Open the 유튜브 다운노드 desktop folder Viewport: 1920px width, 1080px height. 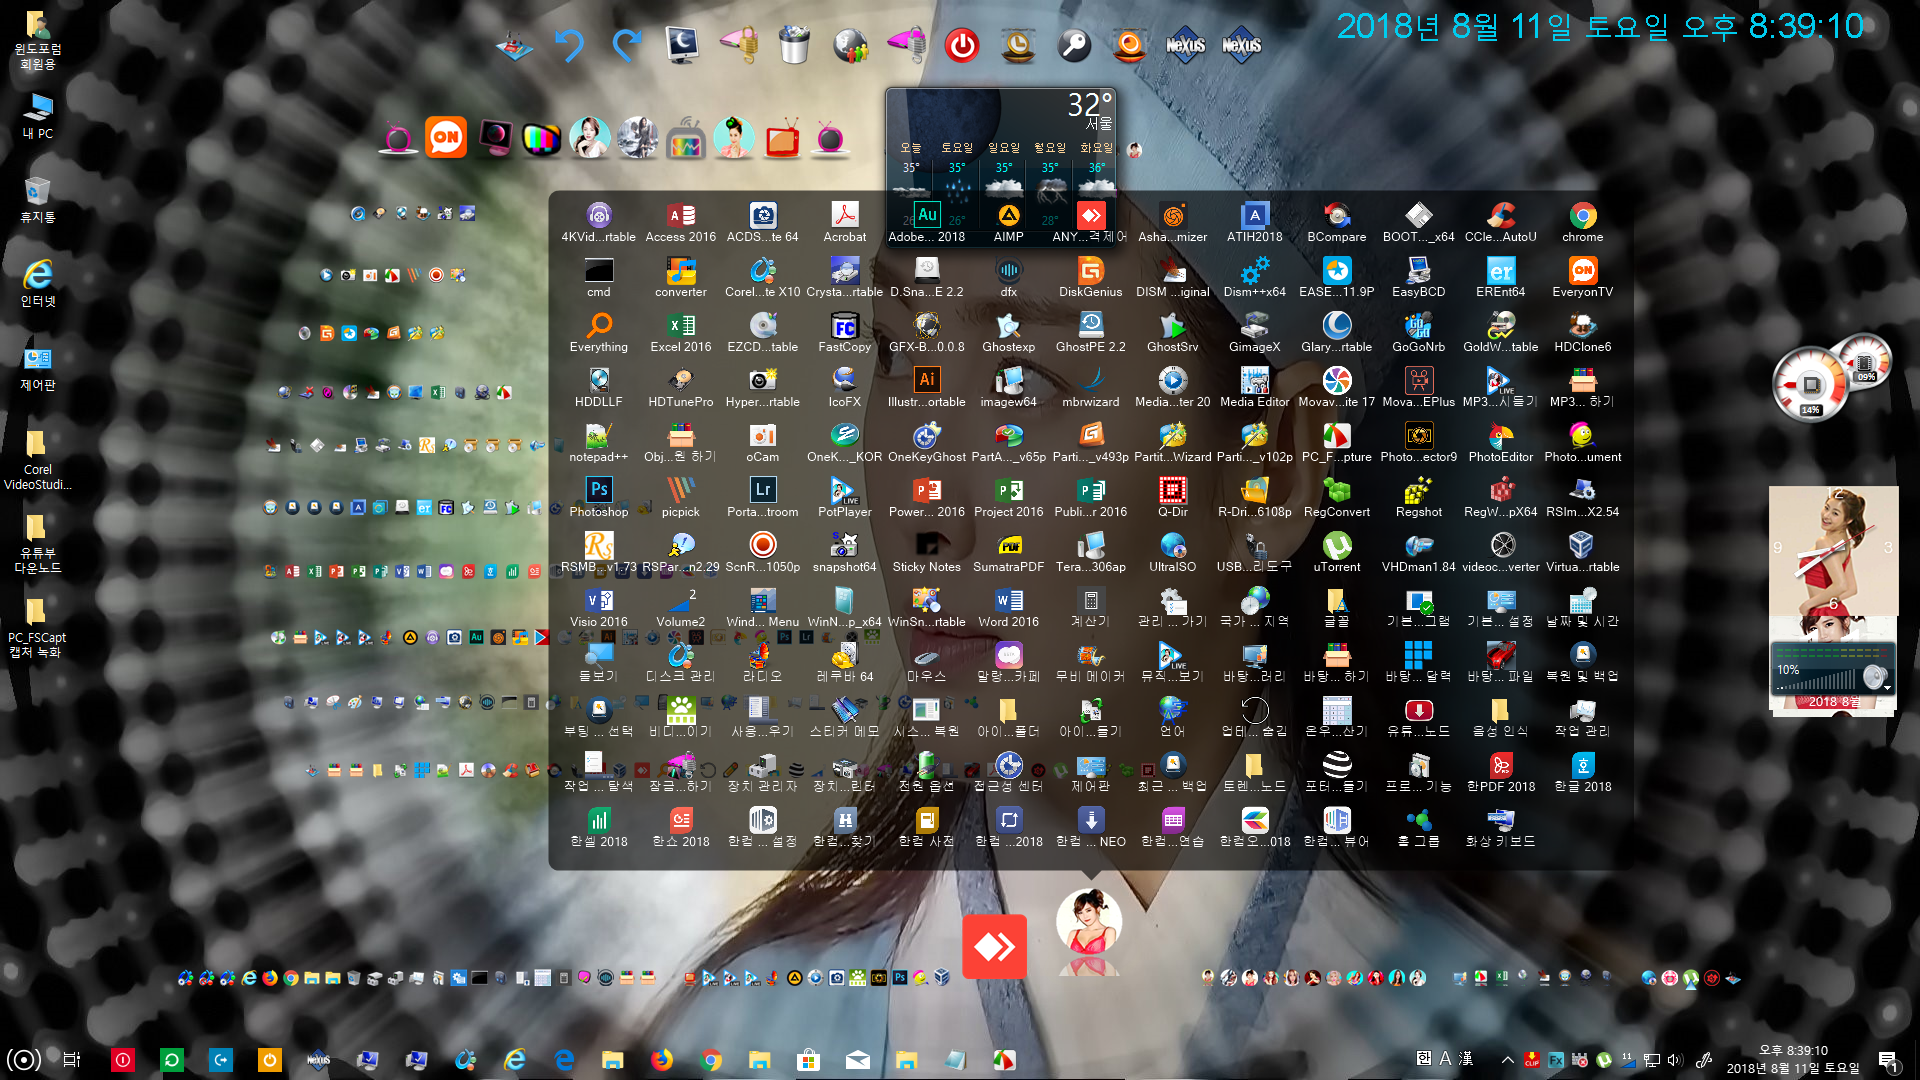coord(38,543)
